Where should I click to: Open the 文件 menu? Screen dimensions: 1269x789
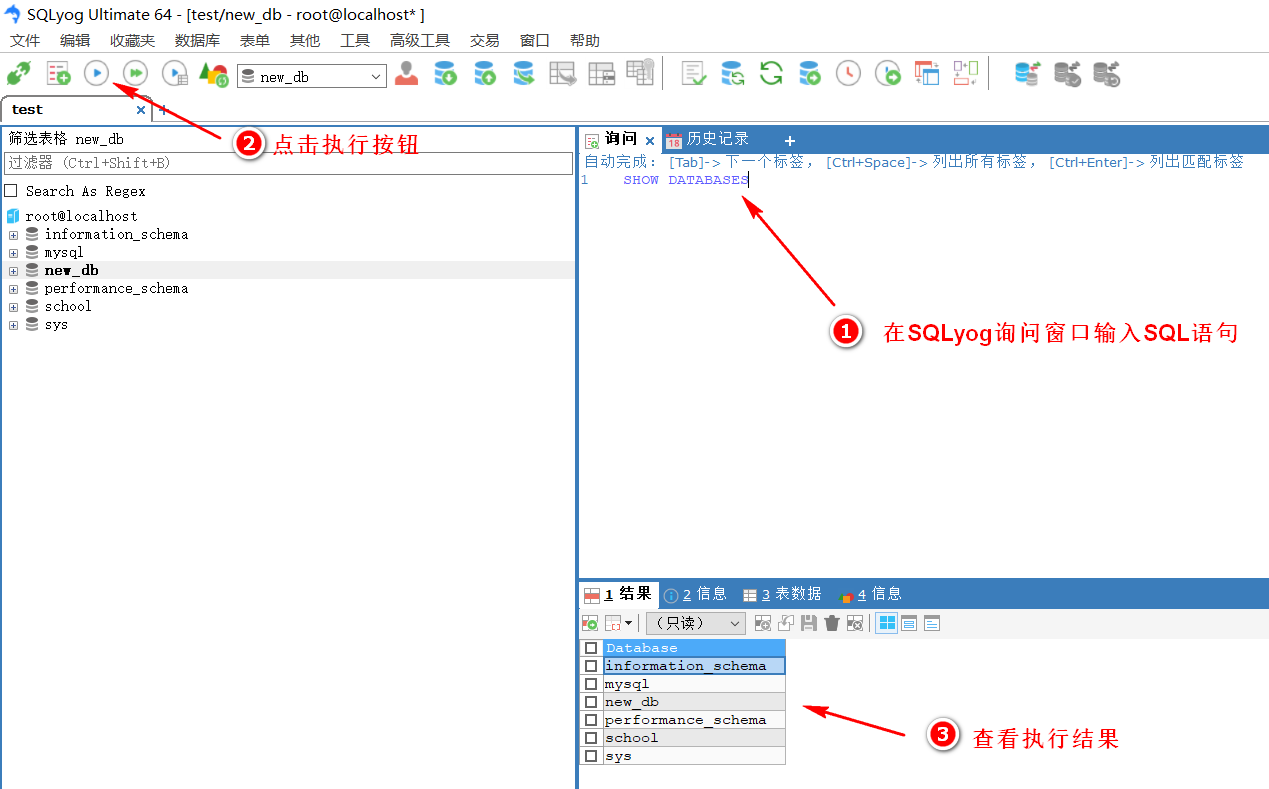[x=25, y=40]
